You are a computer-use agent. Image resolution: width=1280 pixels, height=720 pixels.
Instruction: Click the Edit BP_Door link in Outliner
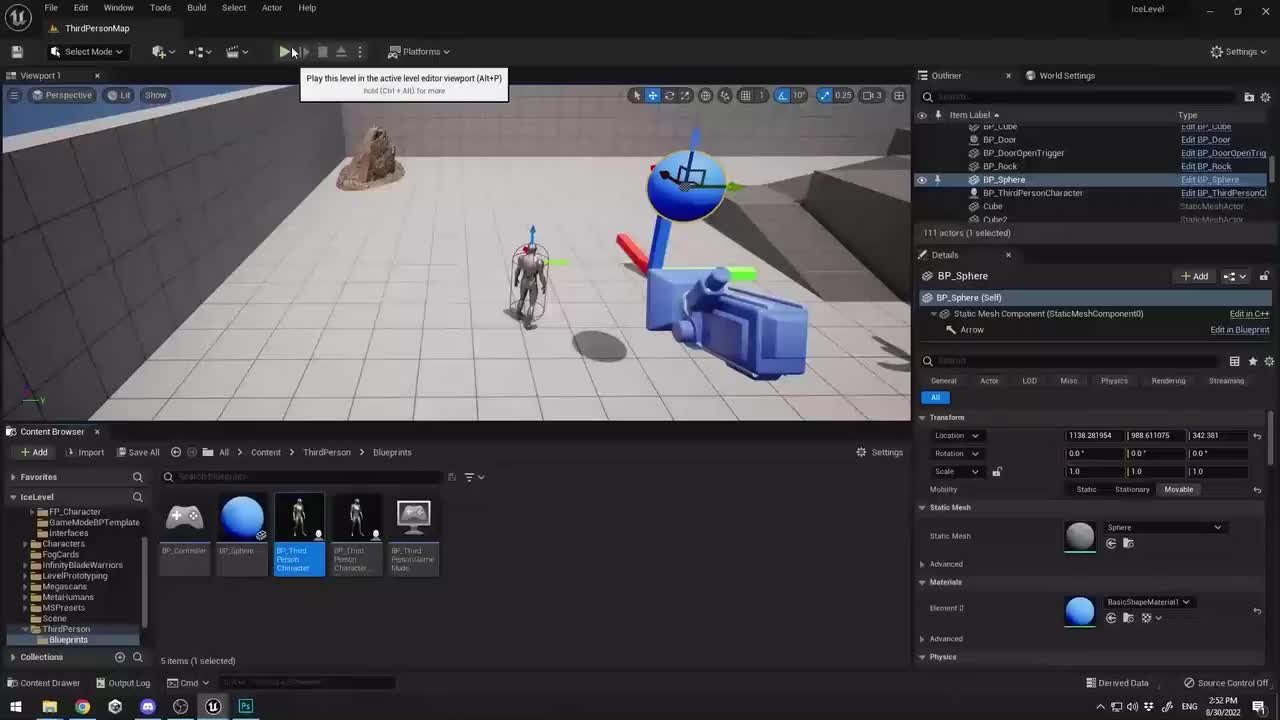pos(1205,140)
